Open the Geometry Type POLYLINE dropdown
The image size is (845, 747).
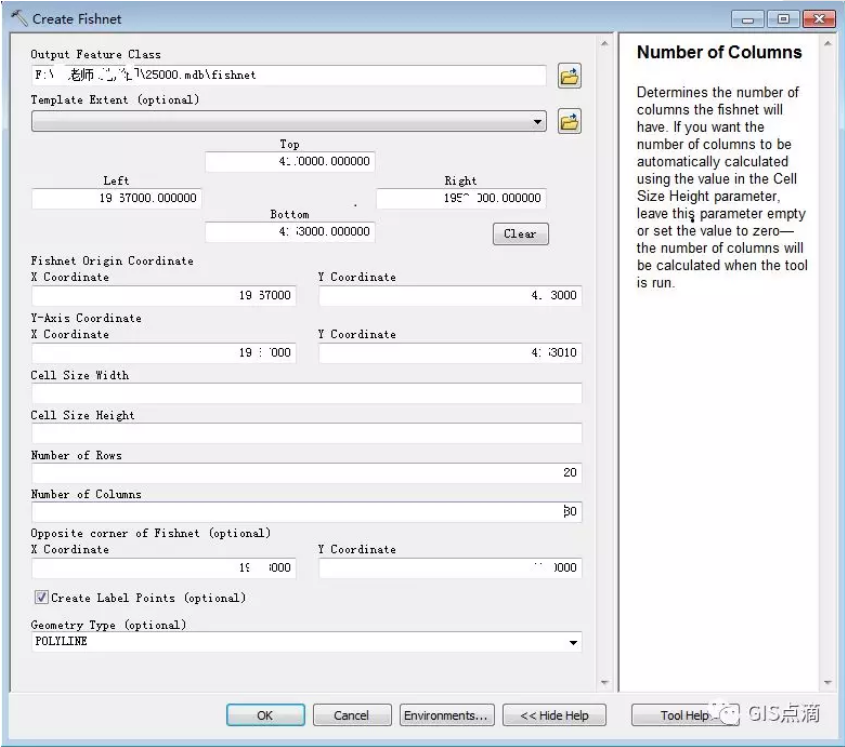(x=573, y=642)
